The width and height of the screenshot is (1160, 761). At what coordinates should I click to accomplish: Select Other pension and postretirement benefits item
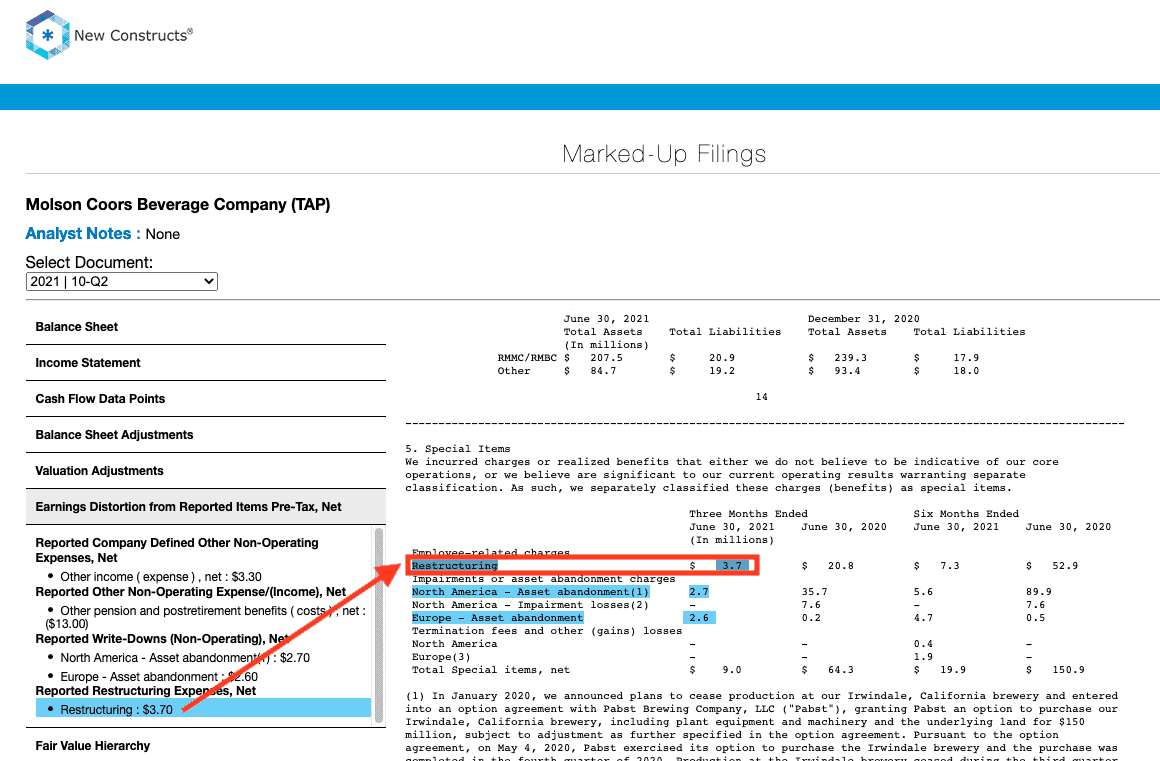point(206,617)
